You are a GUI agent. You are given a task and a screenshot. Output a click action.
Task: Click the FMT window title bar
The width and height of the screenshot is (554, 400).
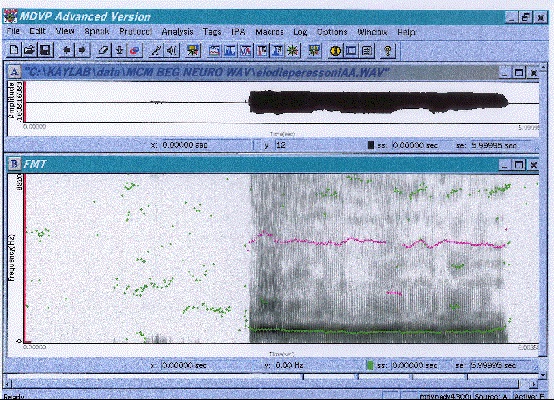pos(260,164)
